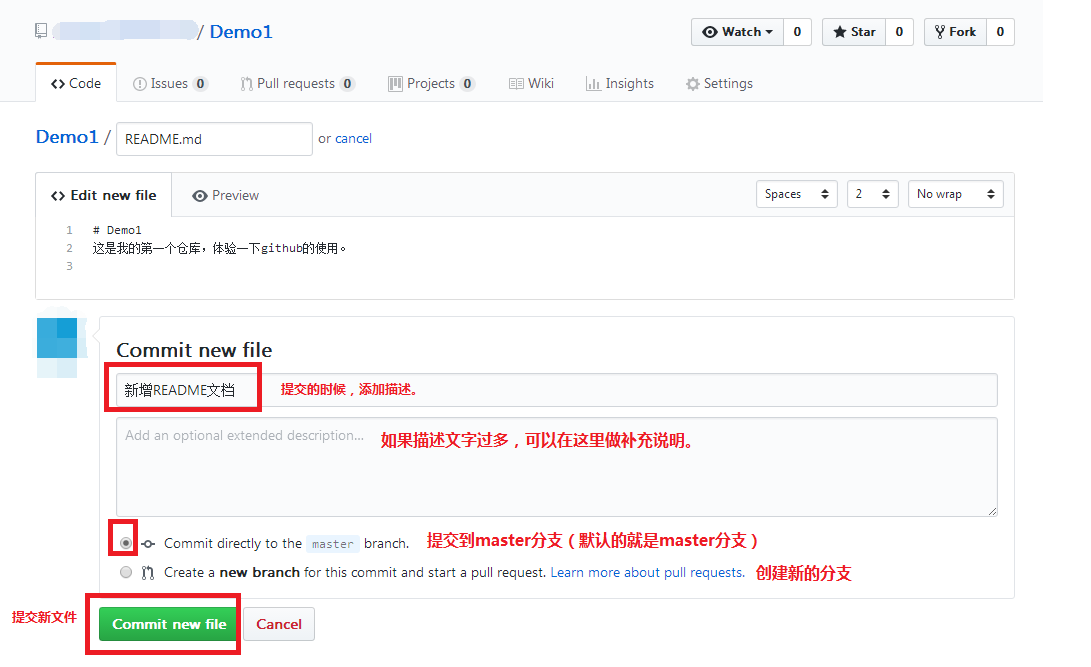Click editor line 1 '# Demo1'
This screenshot has height=667, width=1091.
(x=117, y=230)
